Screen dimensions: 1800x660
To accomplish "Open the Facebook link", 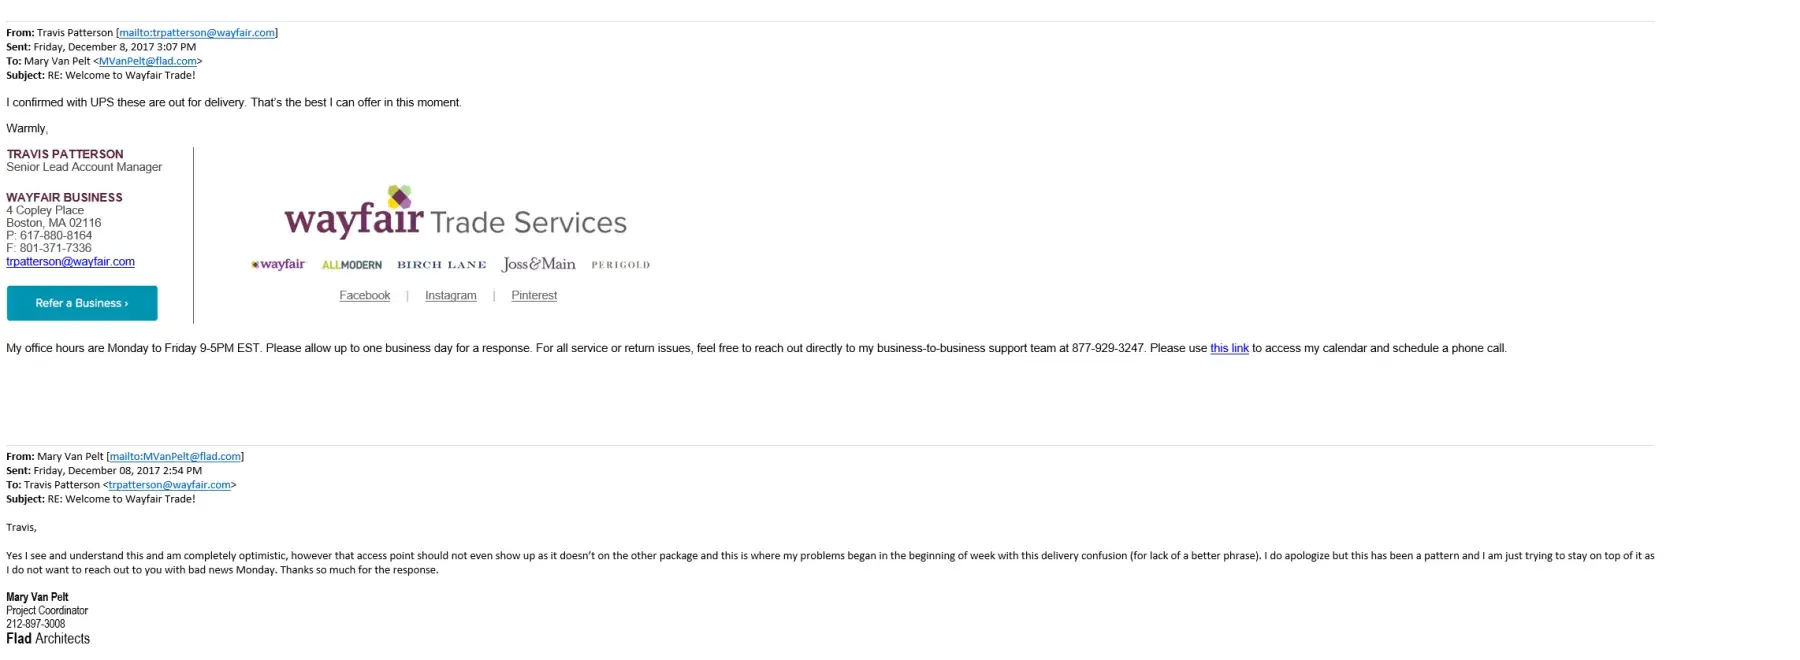I will tap(364, 296).
